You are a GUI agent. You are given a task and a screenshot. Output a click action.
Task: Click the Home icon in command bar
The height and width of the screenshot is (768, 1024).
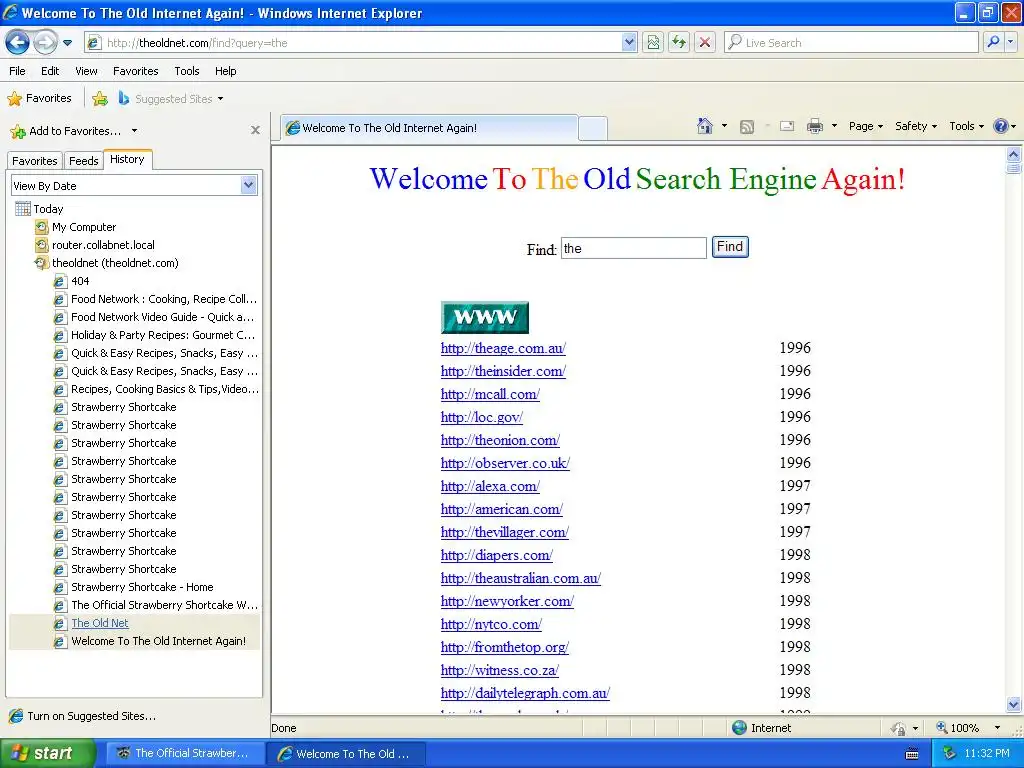[x=705, y=126]
